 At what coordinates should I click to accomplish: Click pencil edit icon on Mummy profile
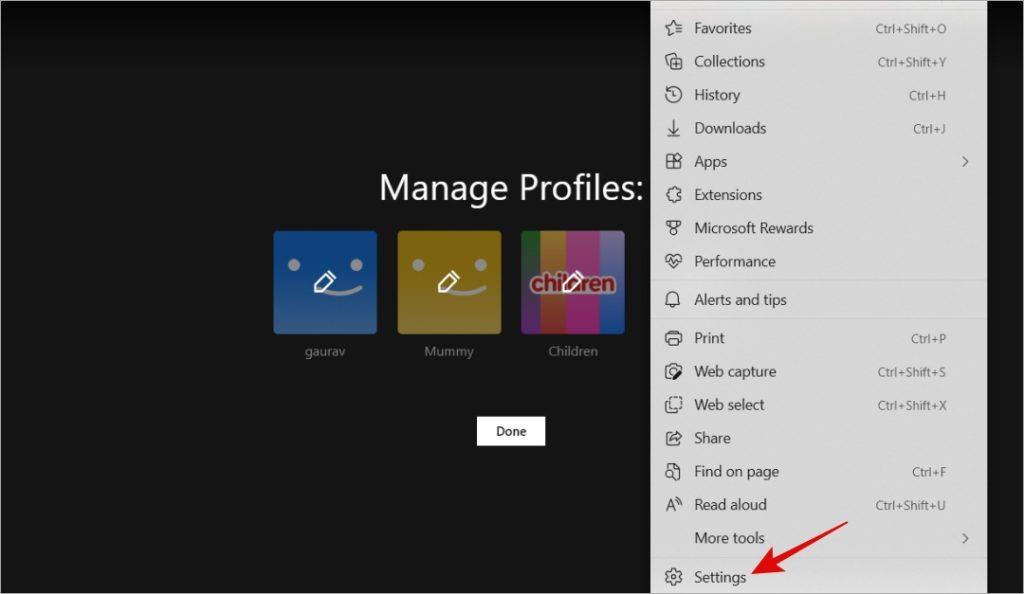449,282
